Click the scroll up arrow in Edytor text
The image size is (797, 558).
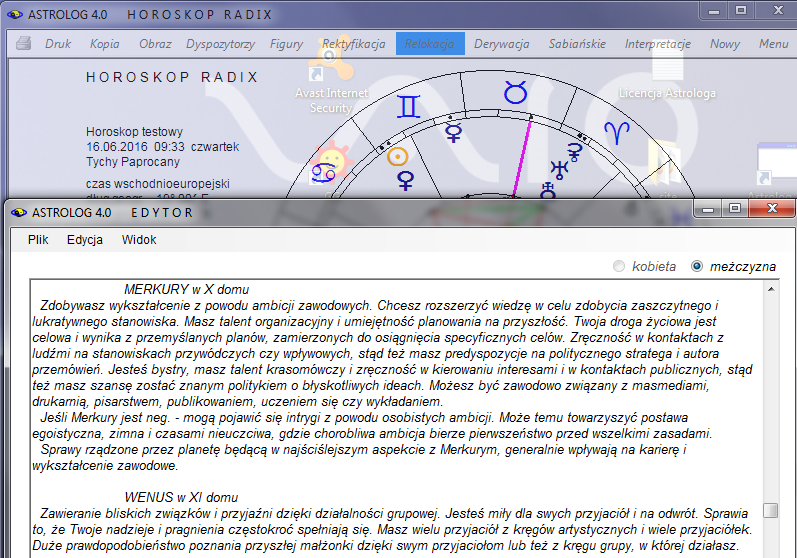click(771, 289)
